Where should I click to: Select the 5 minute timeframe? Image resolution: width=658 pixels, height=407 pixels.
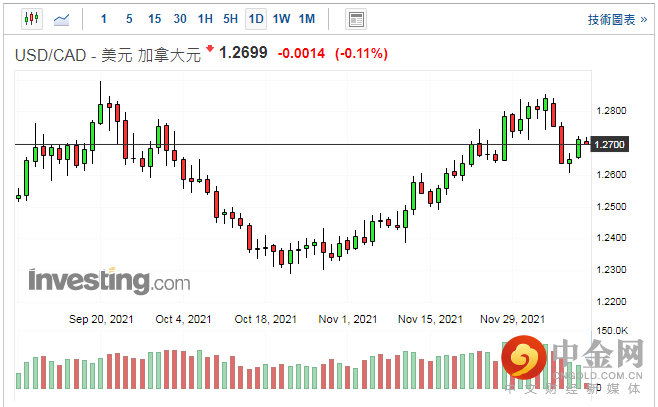(129, 19)
